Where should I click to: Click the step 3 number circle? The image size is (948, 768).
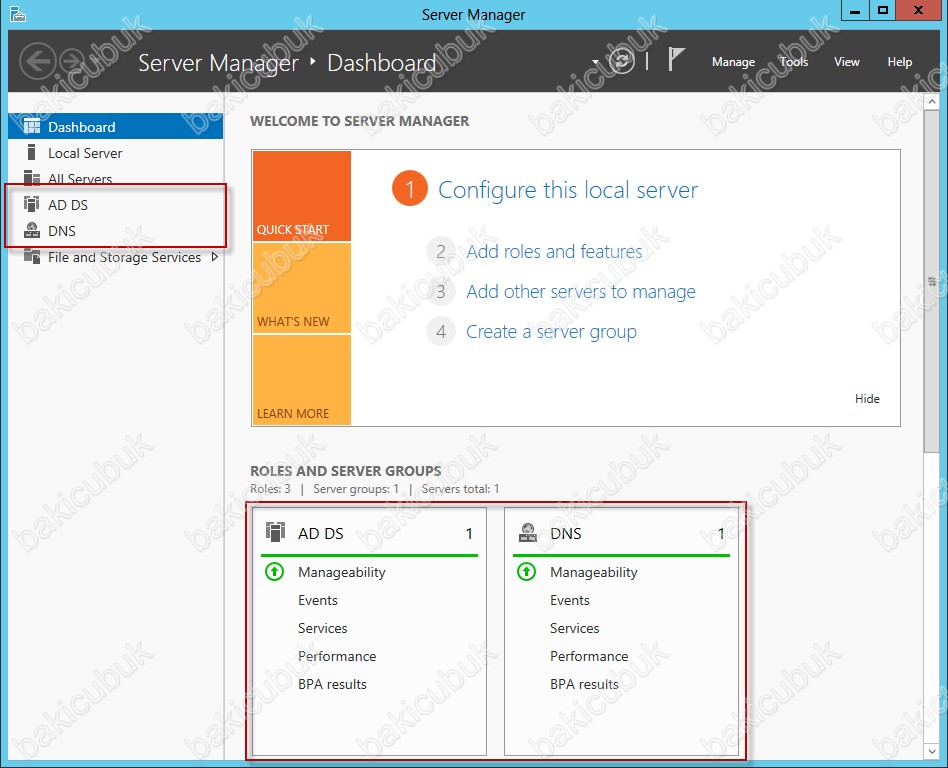click(x=441, y=291)
